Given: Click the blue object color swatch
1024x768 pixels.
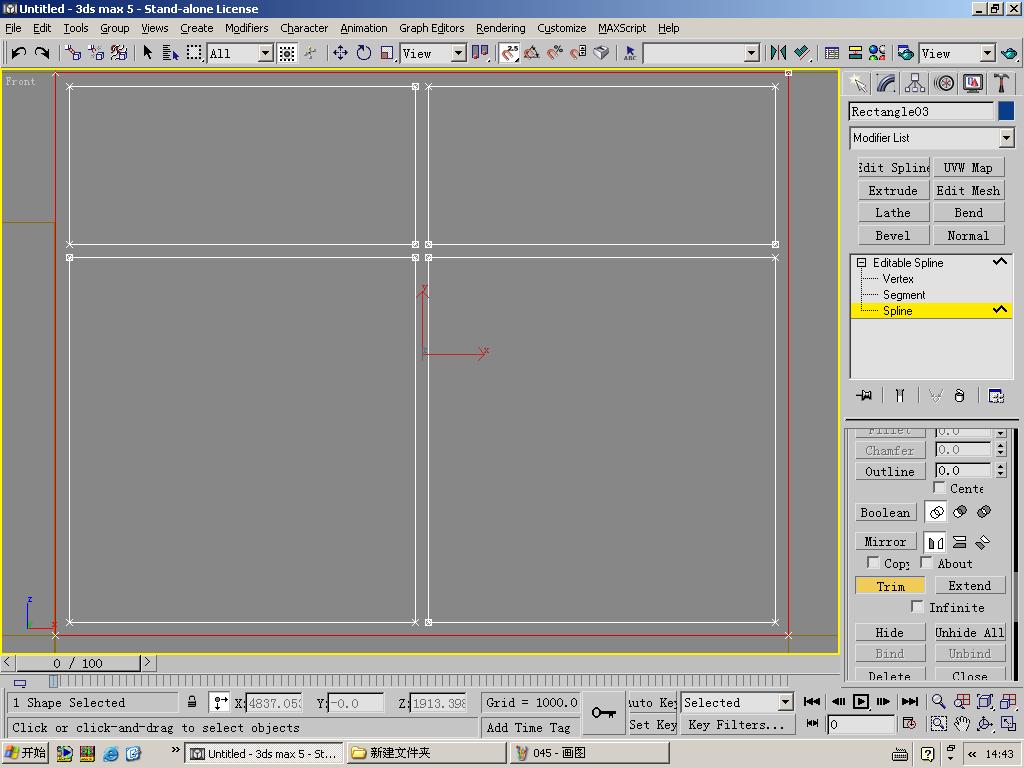Looking at the screenshot, I should pos(1006,112).
